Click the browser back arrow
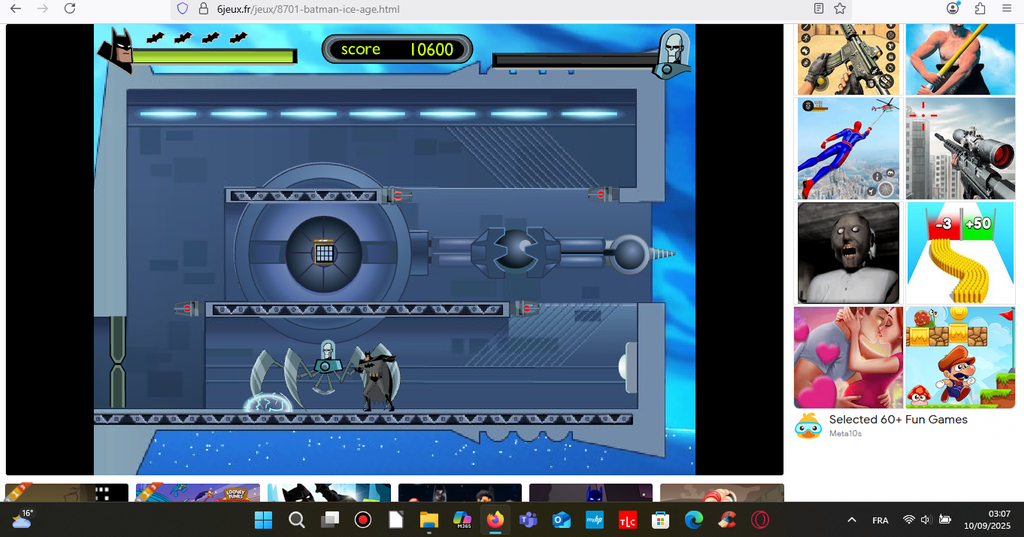The height and width of the screenshot is (537, 1024). click(15, 8)
